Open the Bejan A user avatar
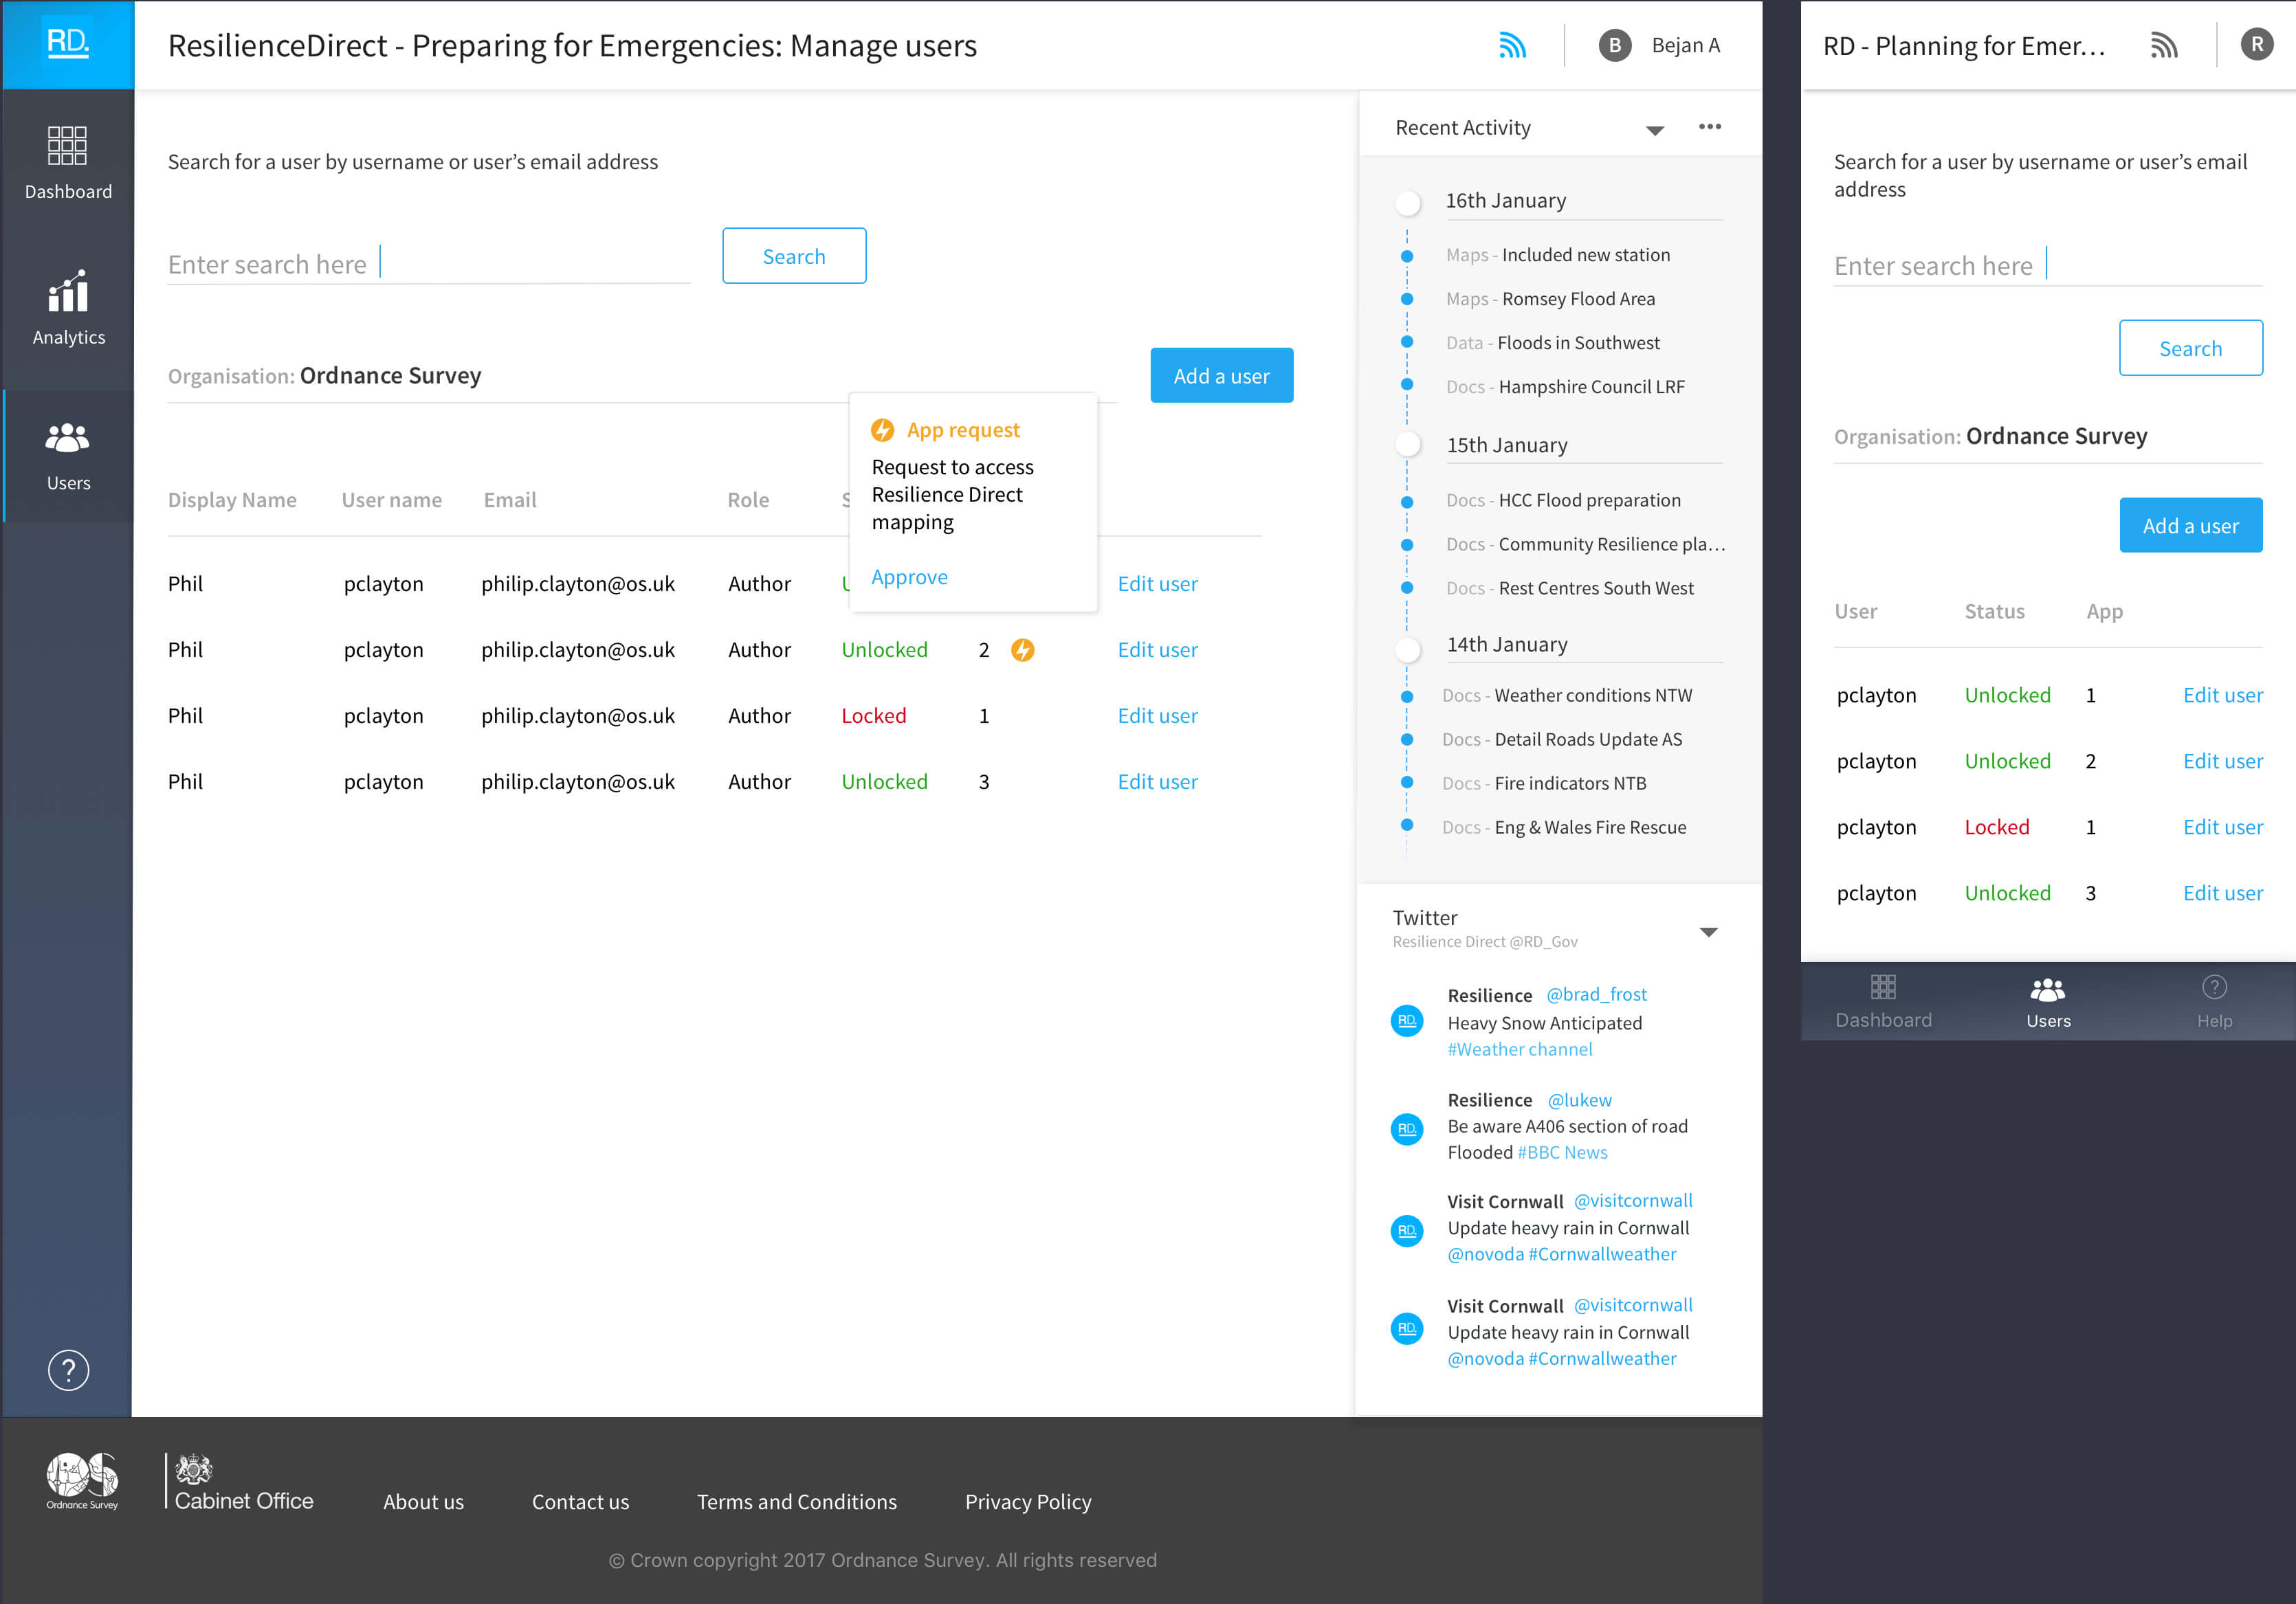The height and width of the screenshot is (1604, 2296). click(1614, 45)
